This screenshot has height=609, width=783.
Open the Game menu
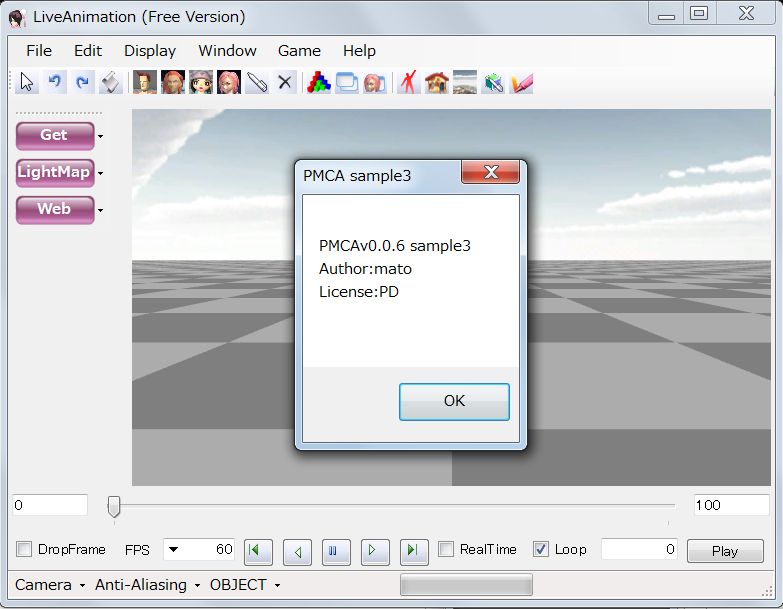click(299, 50)
